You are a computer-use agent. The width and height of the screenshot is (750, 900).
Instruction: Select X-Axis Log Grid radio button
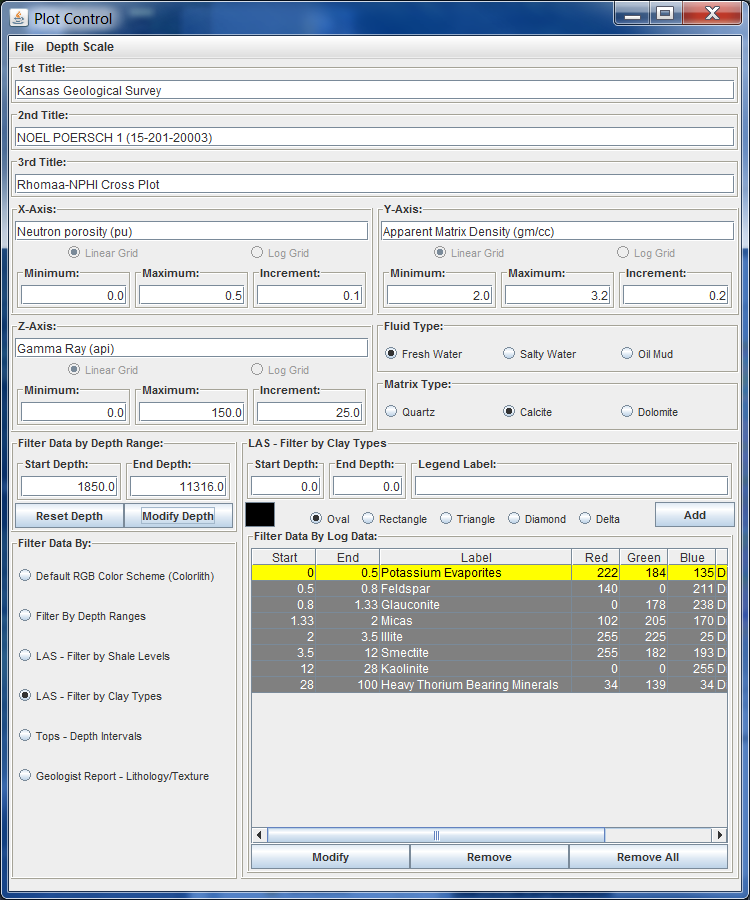pyautogui.click(x=257, y=253)
